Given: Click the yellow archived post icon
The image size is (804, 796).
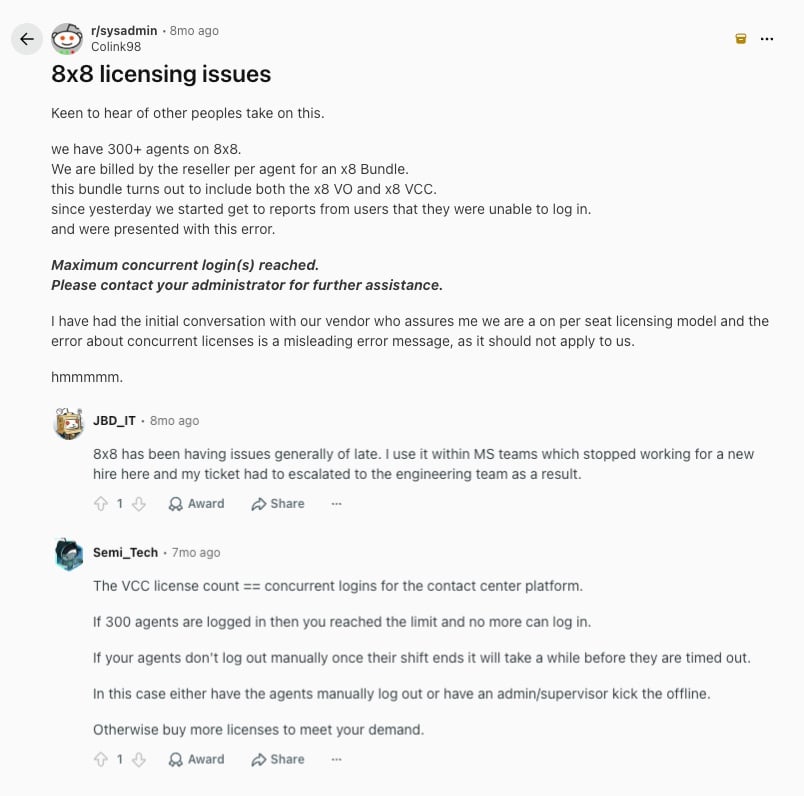Looking at the screenshot, I should click(x=740, y=39).
